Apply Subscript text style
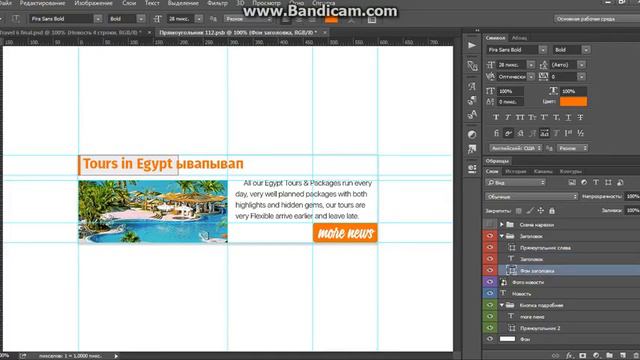 (556, 117)
